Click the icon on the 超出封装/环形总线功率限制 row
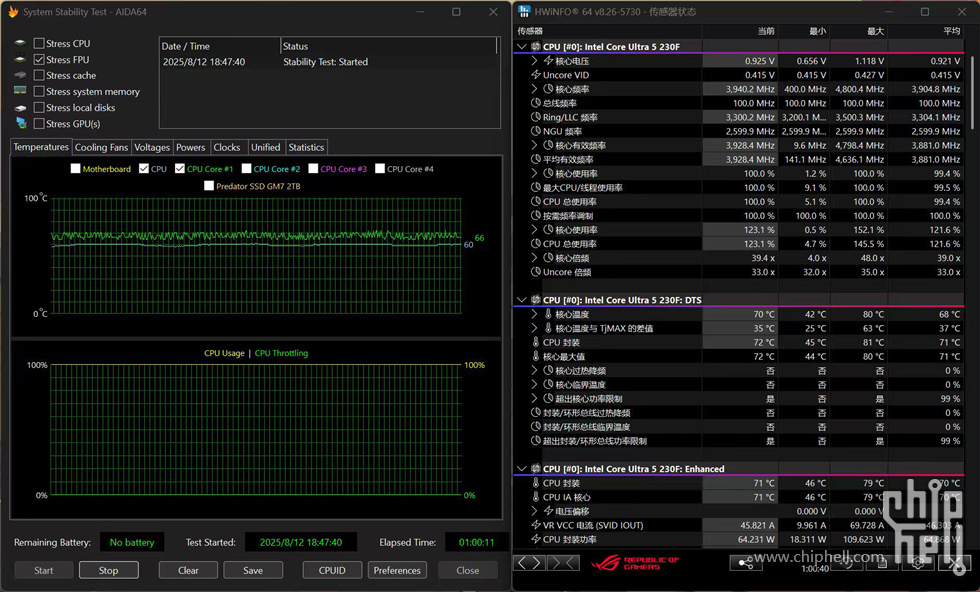 (536, 441)
